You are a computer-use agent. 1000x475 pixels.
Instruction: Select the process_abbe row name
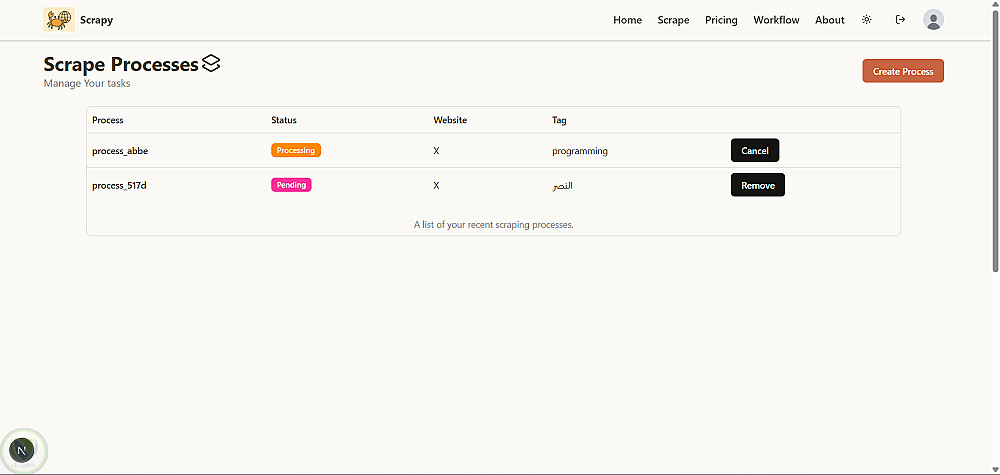120,151
